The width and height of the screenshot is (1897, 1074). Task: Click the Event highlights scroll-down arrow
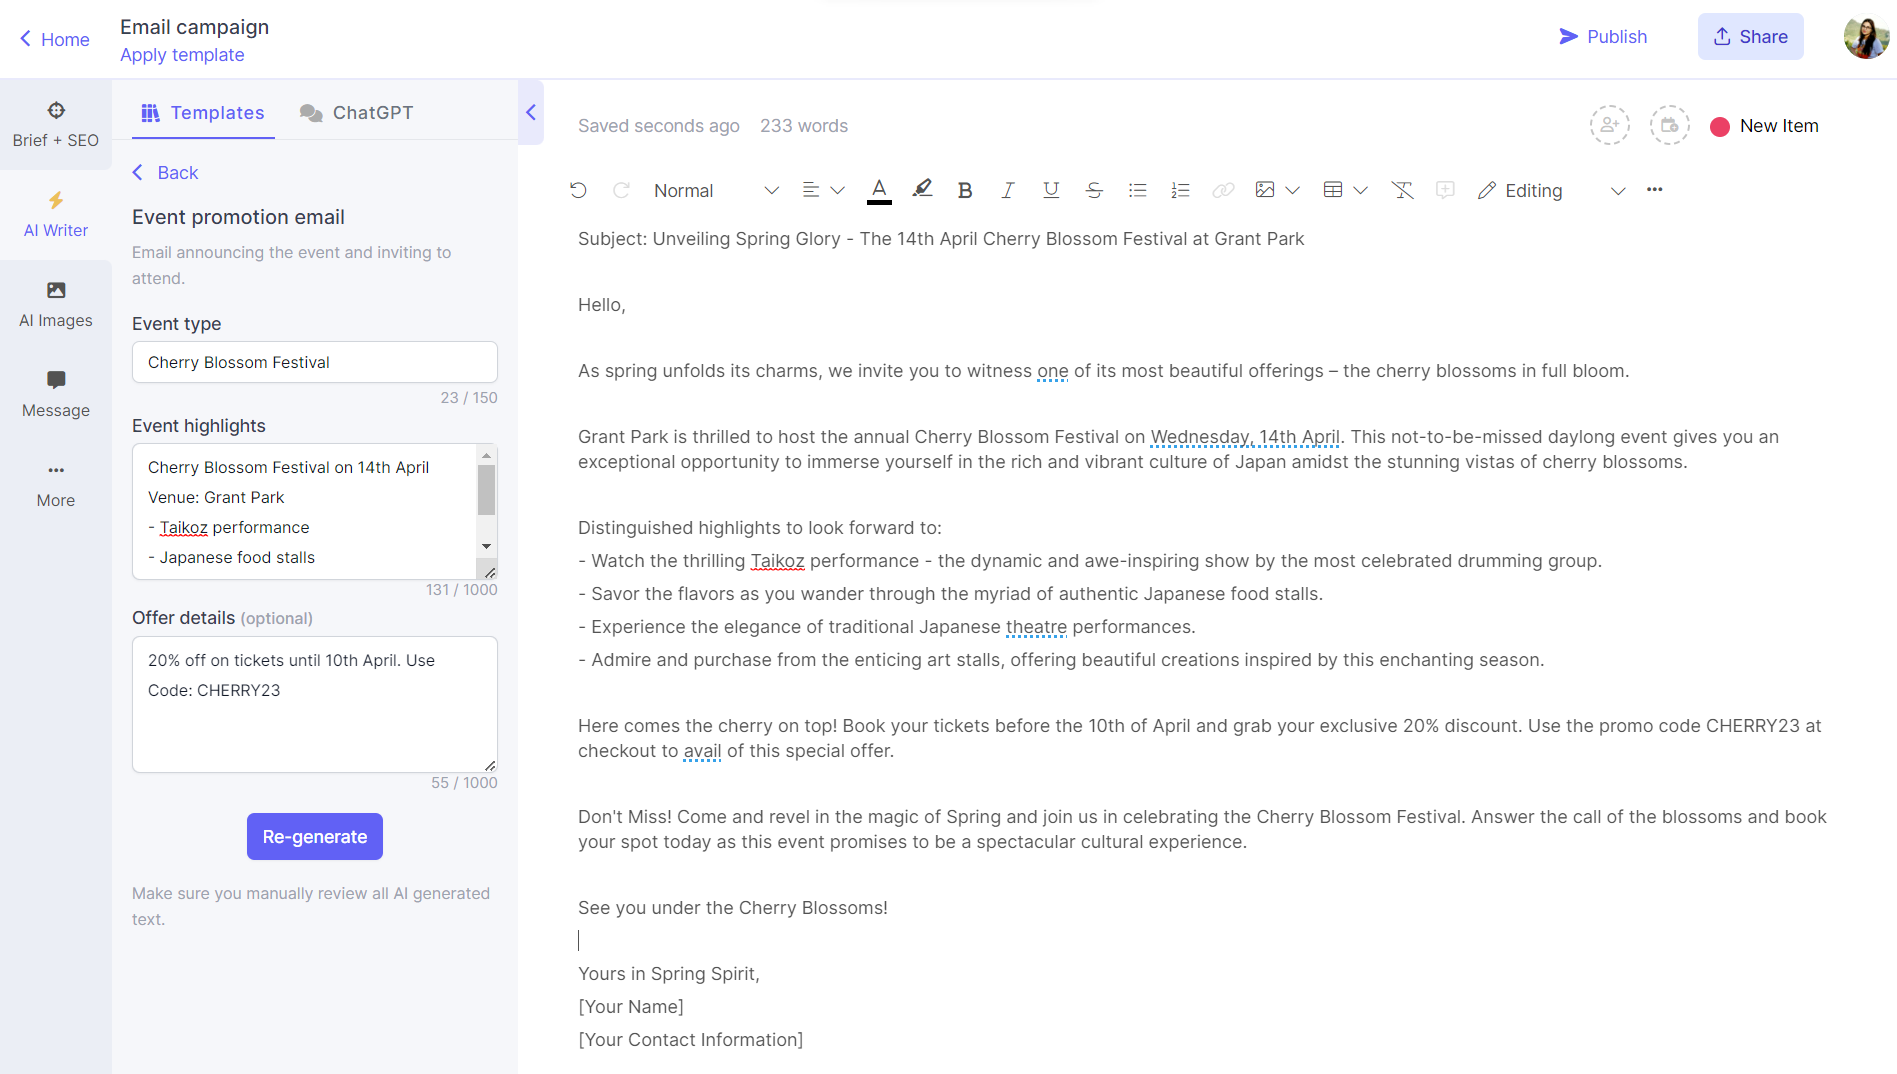point(487,546)
